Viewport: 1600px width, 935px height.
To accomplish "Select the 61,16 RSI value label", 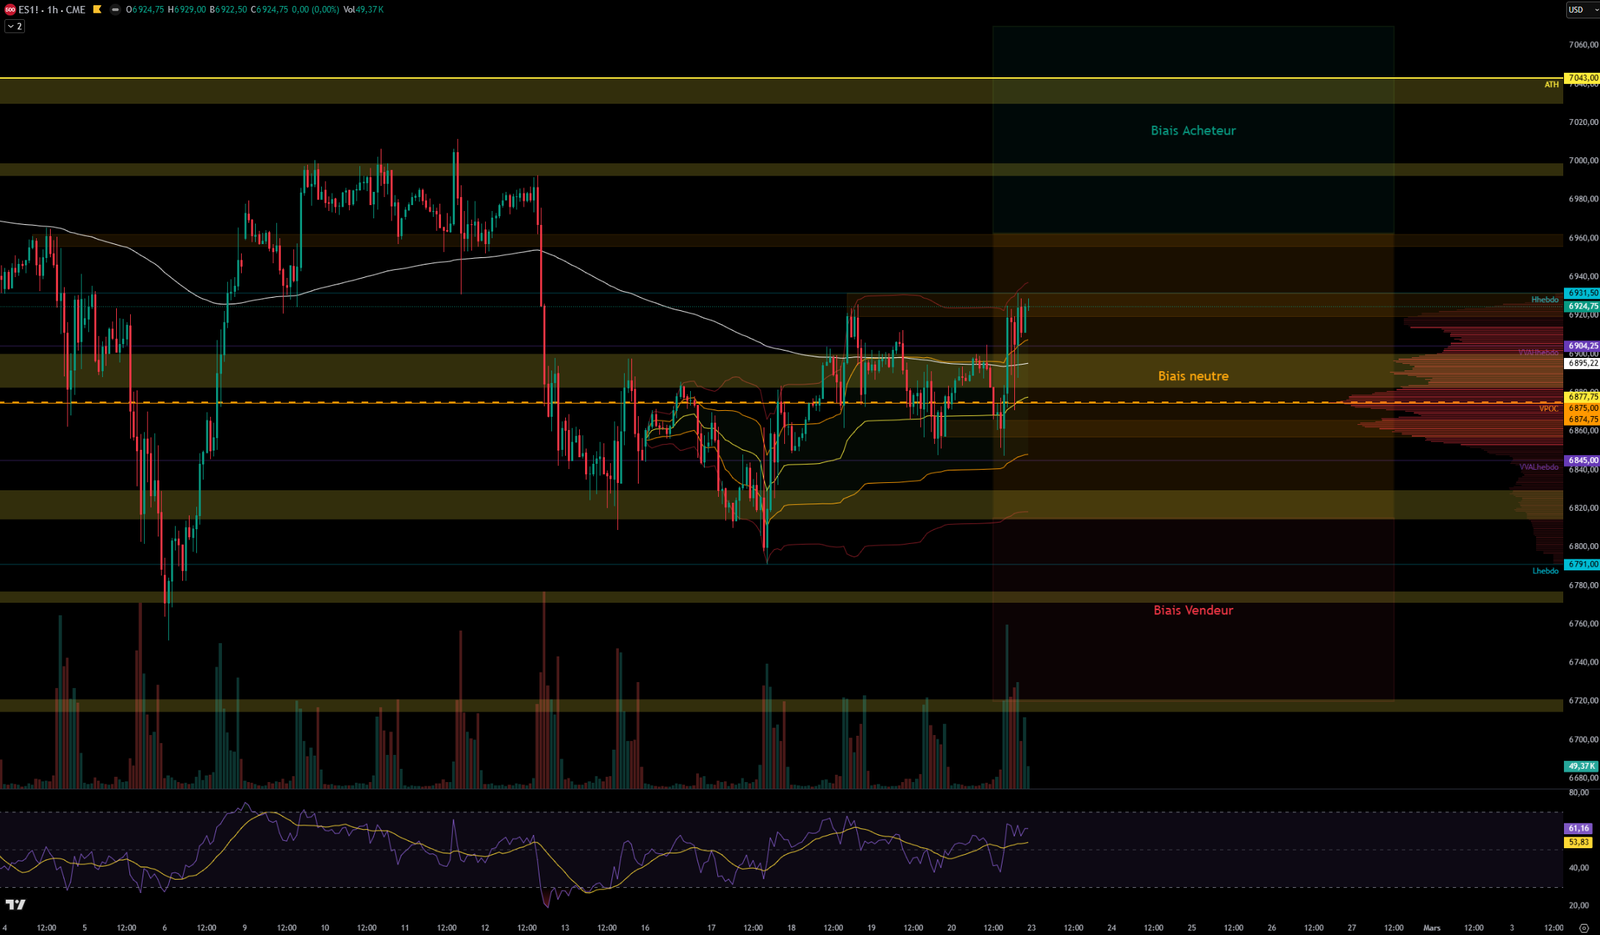I will (1578, 828).
